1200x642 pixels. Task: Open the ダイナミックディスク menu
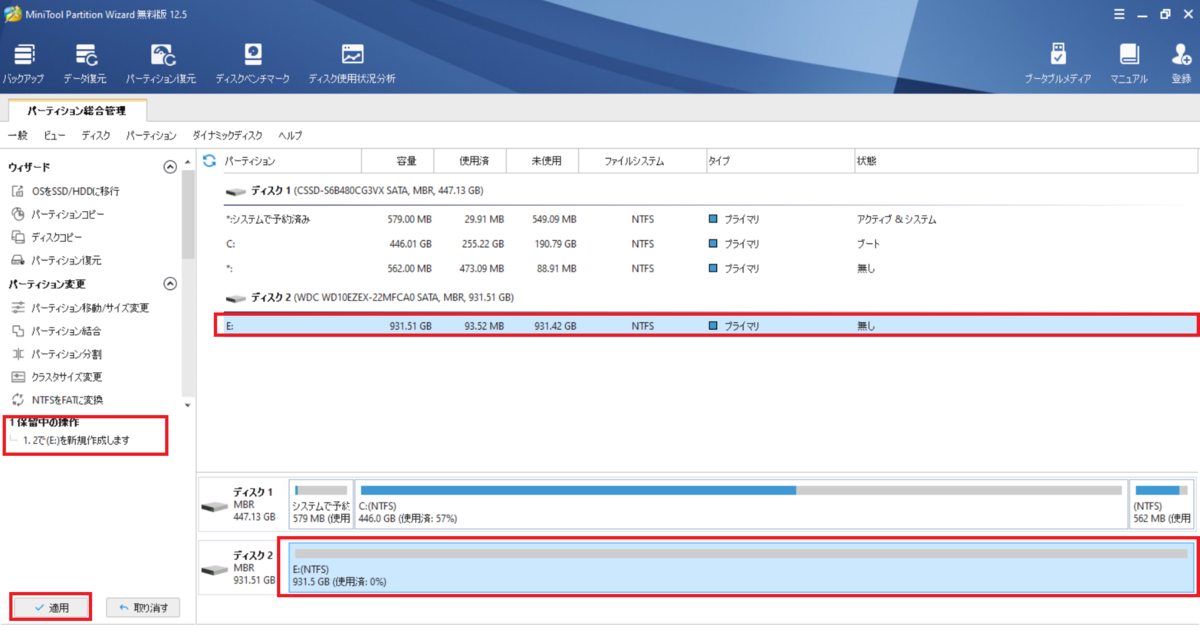click(x=227, y=135)
